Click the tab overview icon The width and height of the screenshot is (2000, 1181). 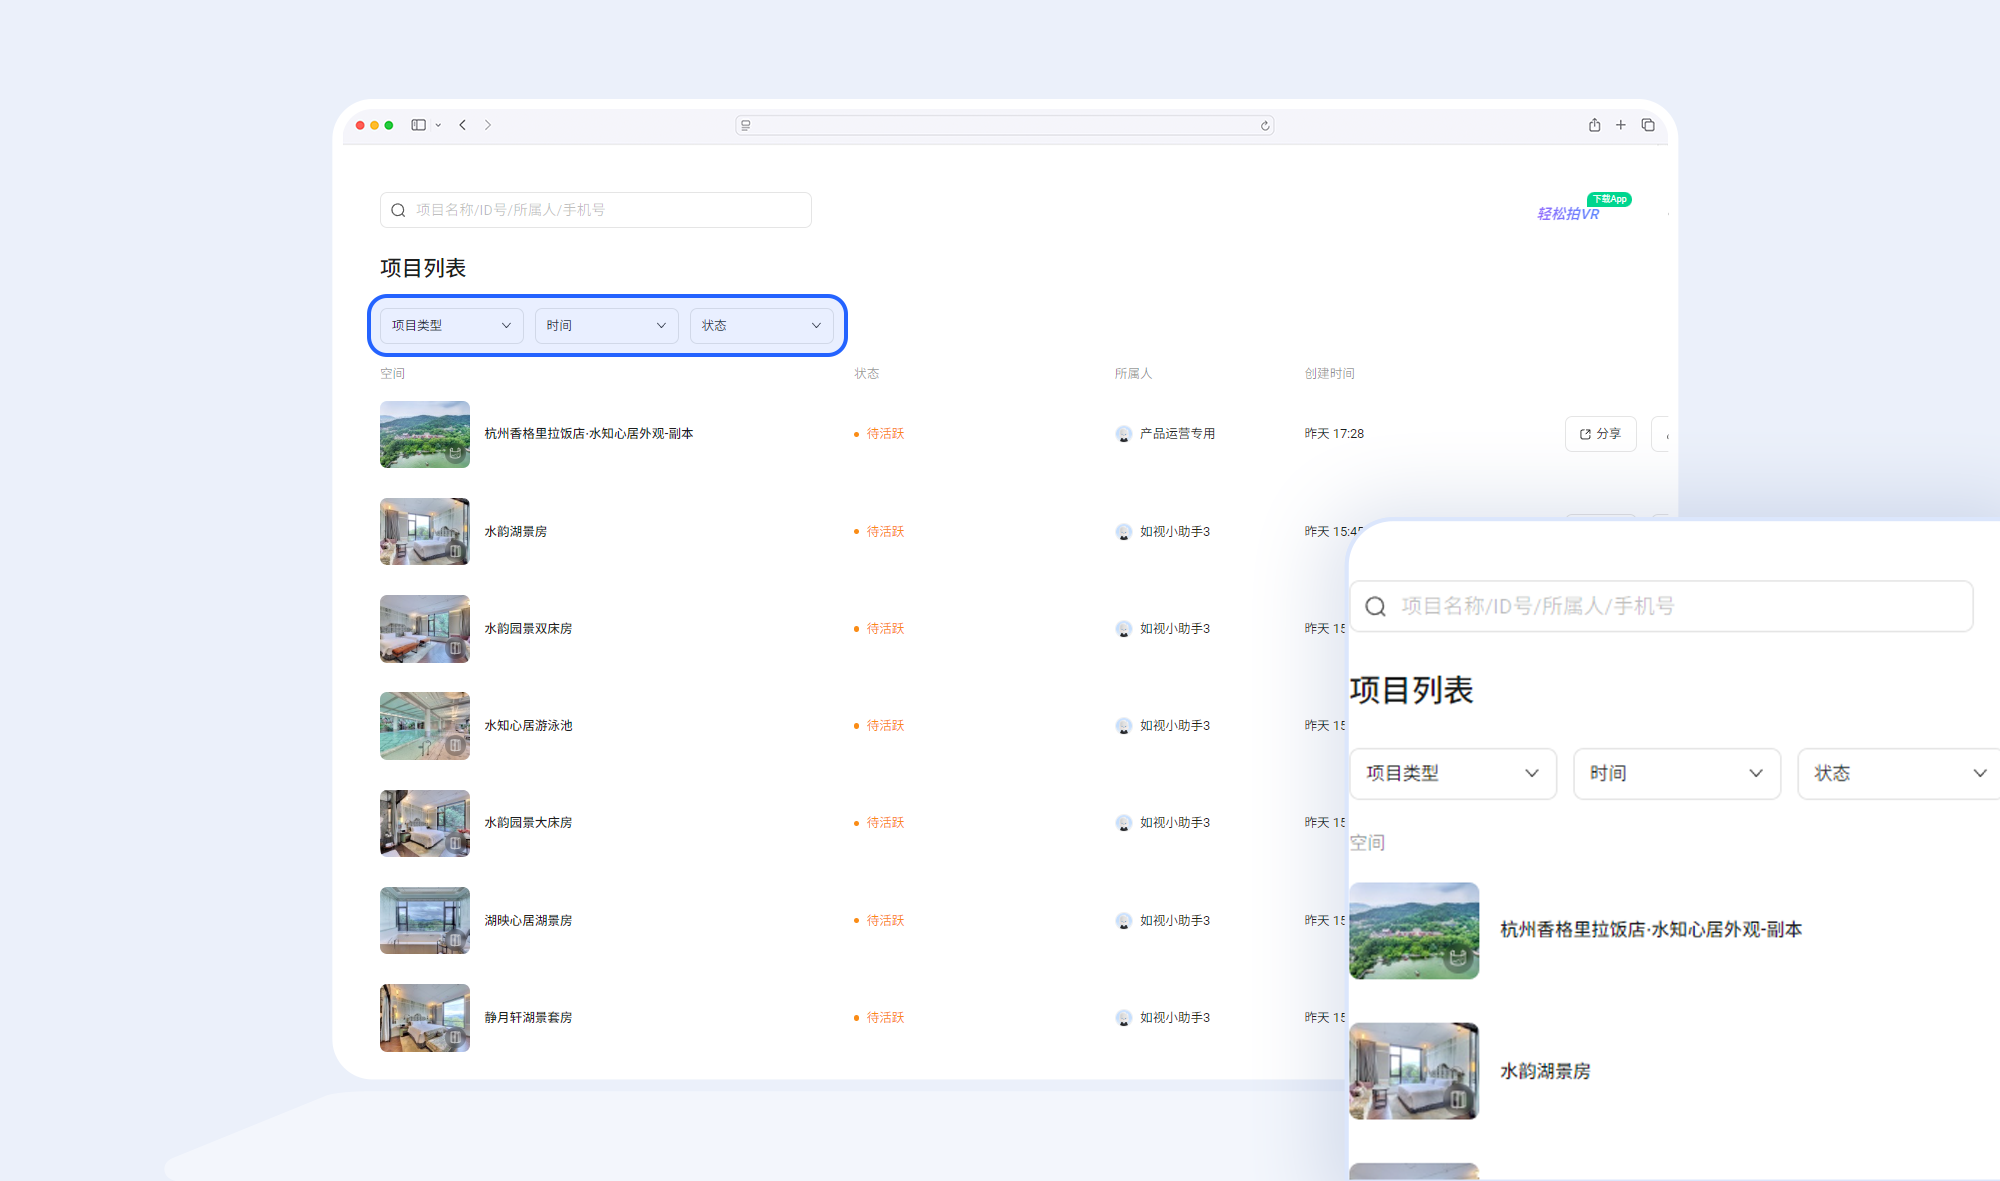(x=1648, y=124)
